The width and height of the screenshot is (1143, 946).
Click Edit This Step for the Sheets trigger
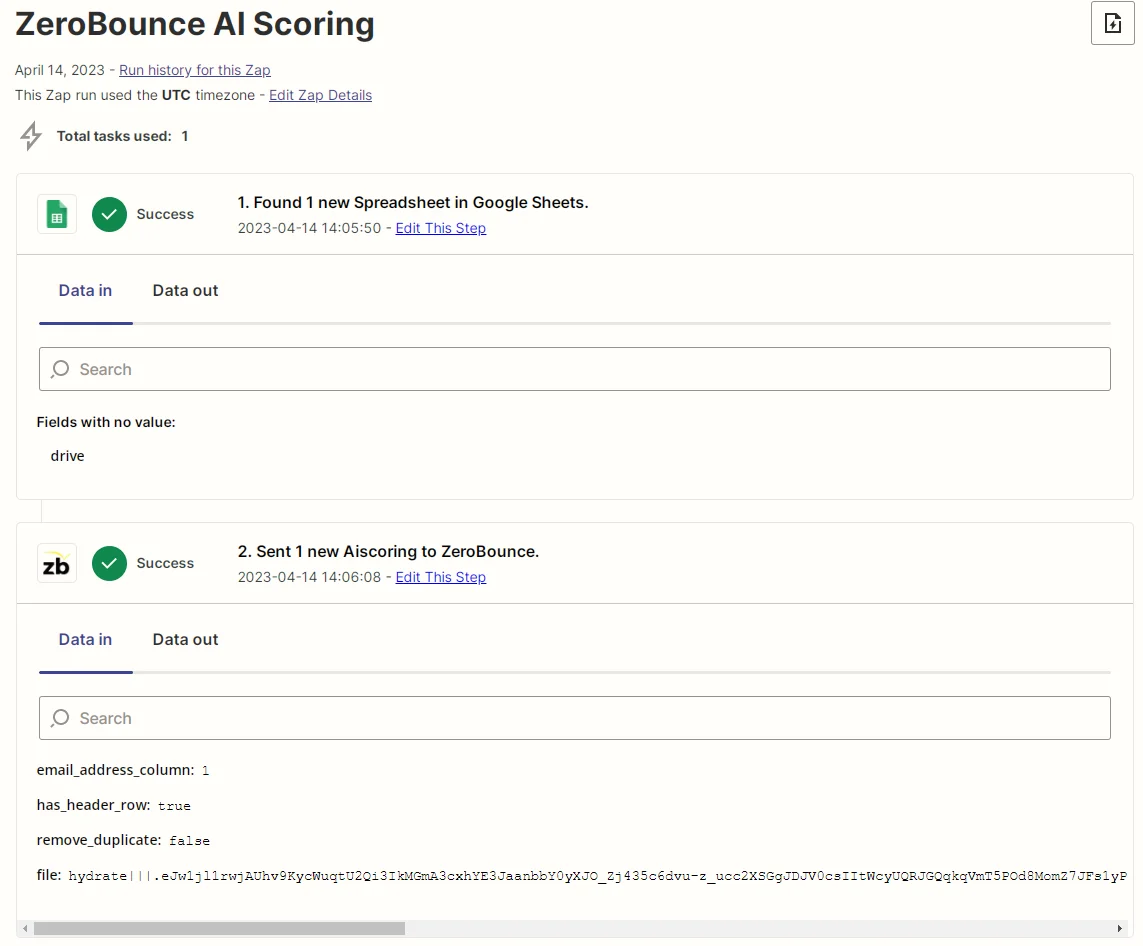[x=440, y=228]
